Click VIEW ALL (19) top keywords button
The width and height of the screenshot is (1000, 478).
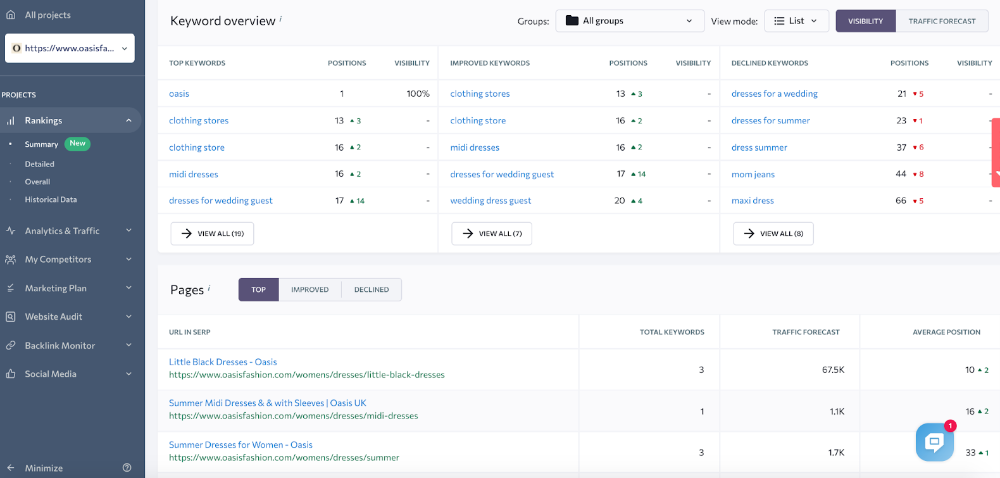(212, 233)
